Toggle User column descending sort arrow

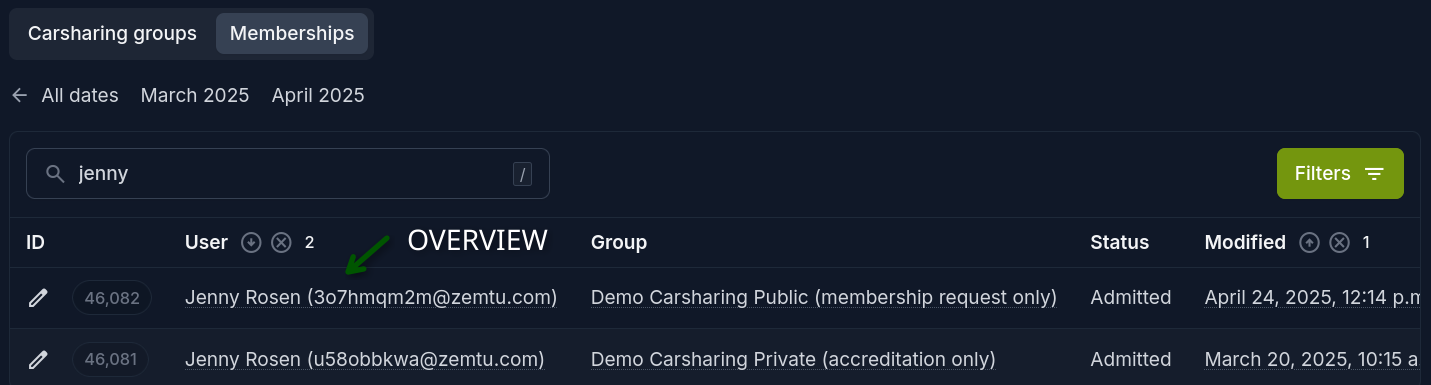tap(252, 242)
